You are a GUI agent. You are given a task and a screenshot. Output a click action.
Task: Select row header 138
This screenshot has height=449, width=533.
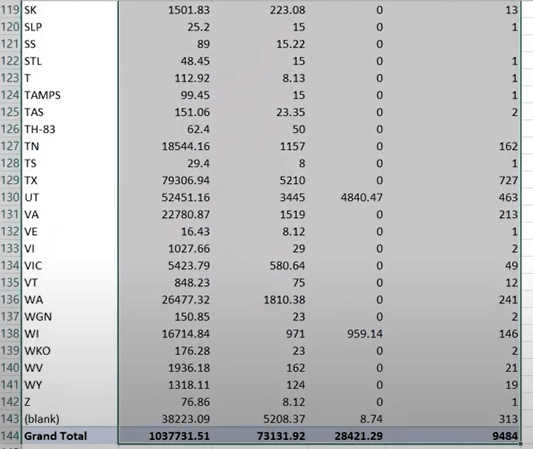coord(11,334)
